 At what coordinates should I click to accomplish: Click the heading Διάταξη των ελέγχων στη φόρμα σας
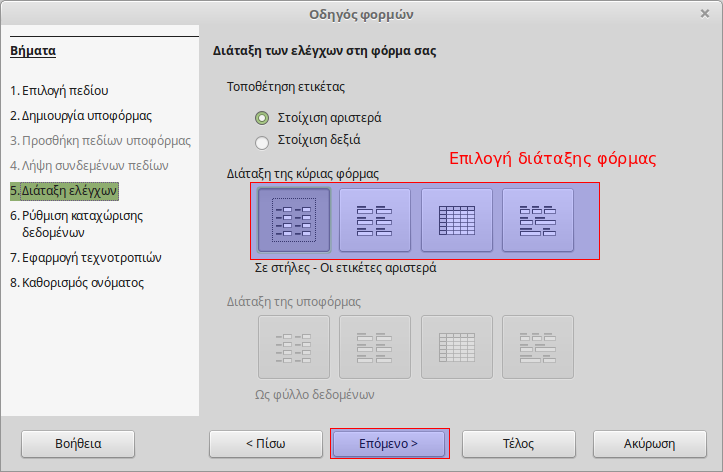tap(325, 51)
